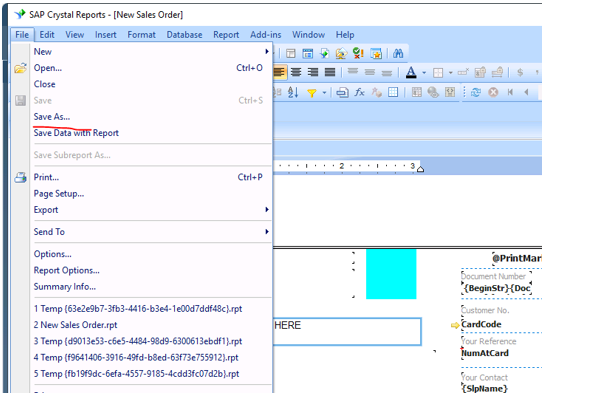The width and height of the screenshot is (608, 401).
Task: Click the Dependency Checker icon with green check
Action: pos(358,53)
